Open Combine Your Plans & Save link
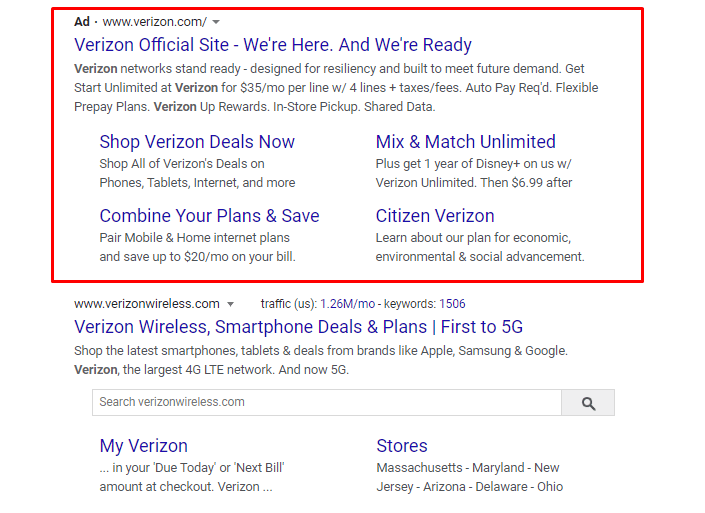The height and width of the screenshot is (513, 705). (210, 216)
